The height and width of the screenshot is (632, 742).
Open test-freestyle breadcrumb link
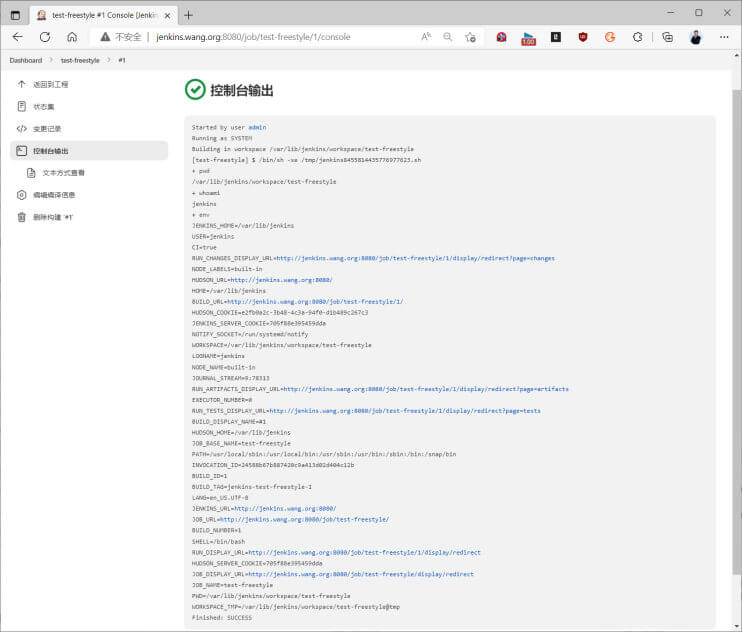coord(80,61)
